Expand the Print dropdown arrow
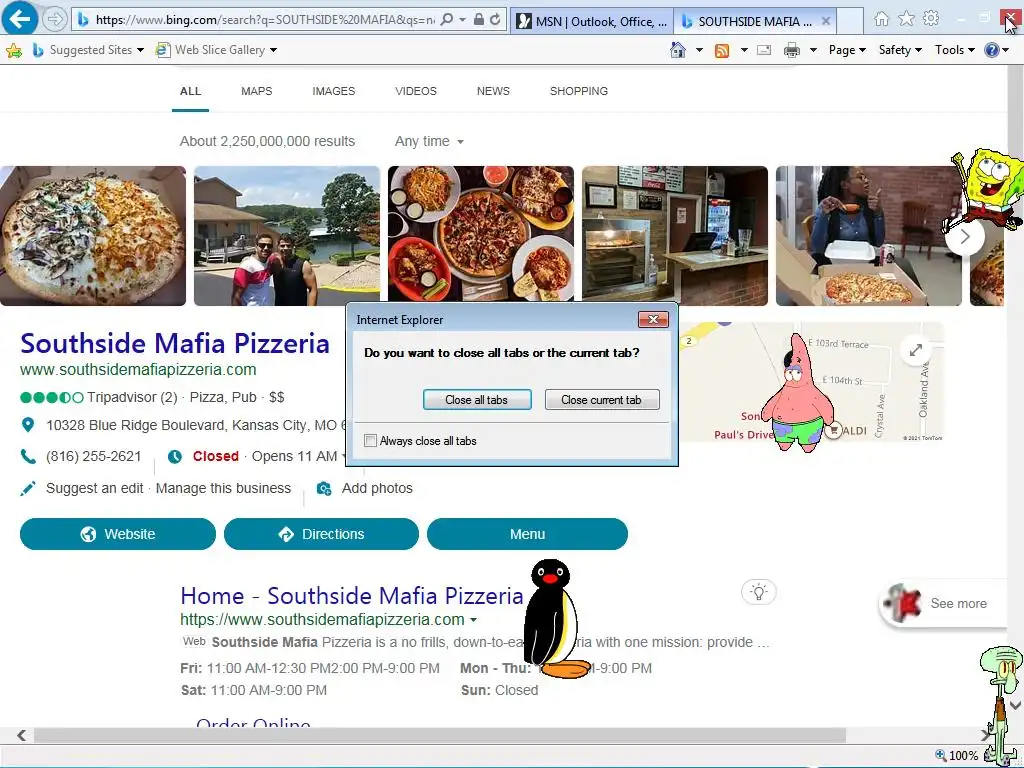Viewport: 1024px width, 768px height. tap(814, 50)
